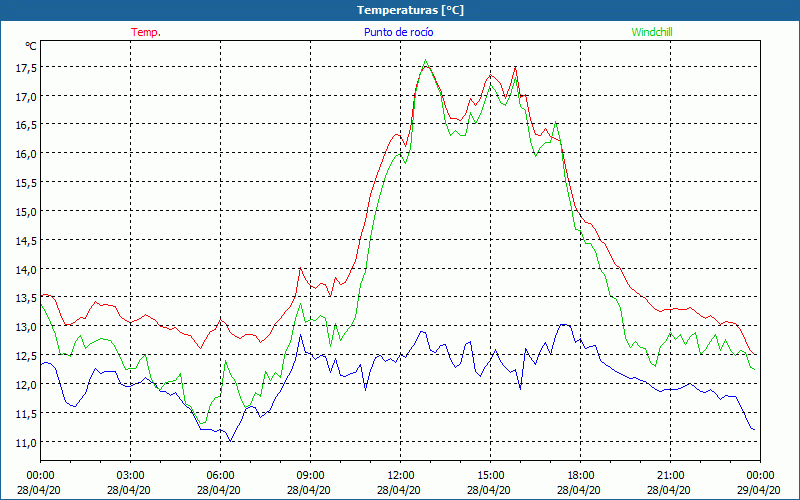Click the 14,5 y-axis value
The height and width of the screenshot is (500, 800).
[26, 240]
